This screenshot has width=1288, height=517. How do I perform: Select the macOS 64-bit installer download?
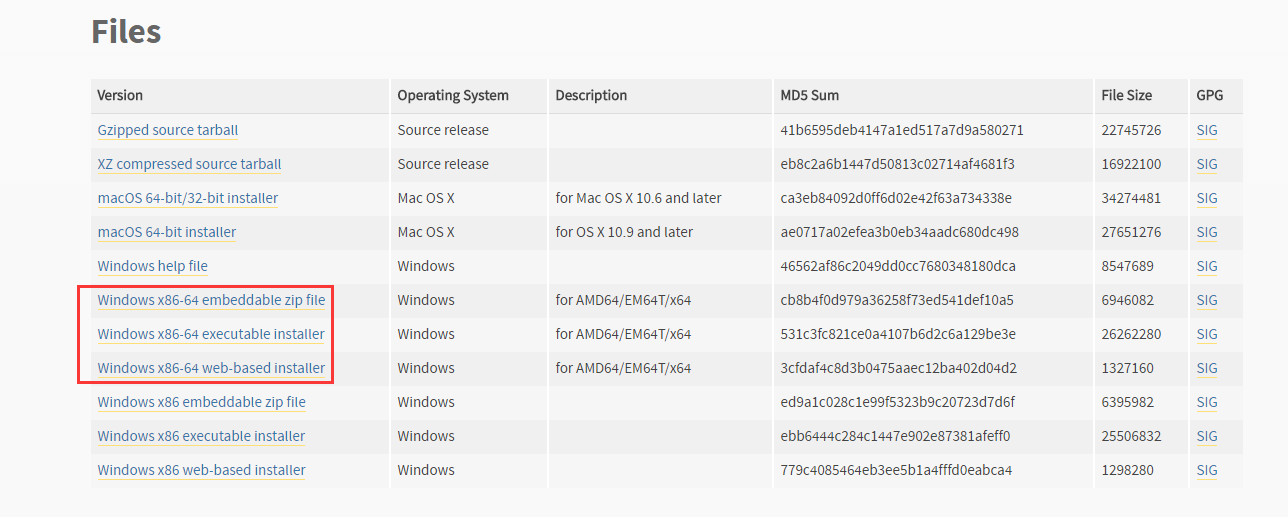[167, 232]
